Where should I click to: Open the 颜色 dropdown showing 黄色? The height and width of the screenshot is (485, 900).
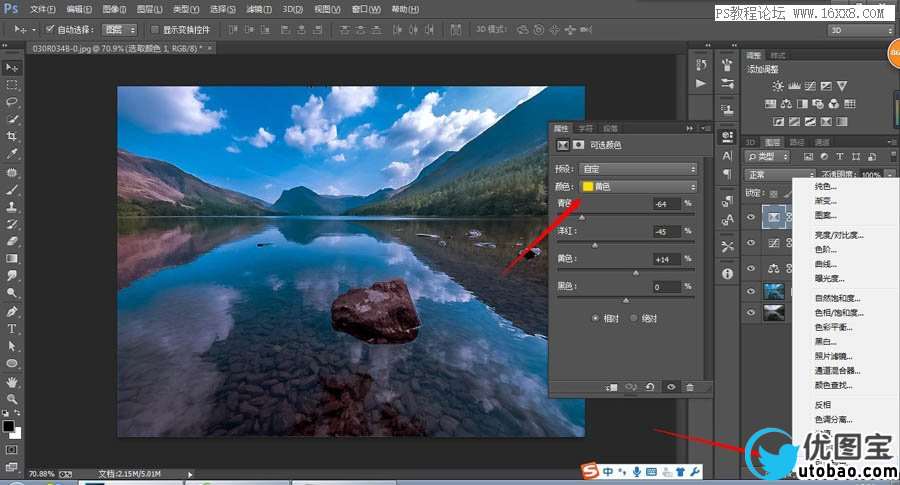point(638,186)
